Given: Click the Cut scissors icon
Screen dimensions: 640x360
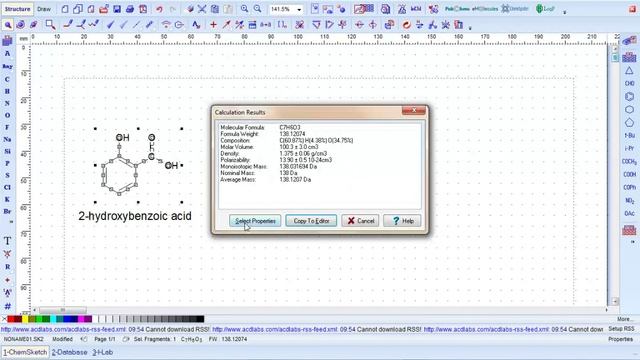Looking at the screenshot, I should click(x=202, y=9).
